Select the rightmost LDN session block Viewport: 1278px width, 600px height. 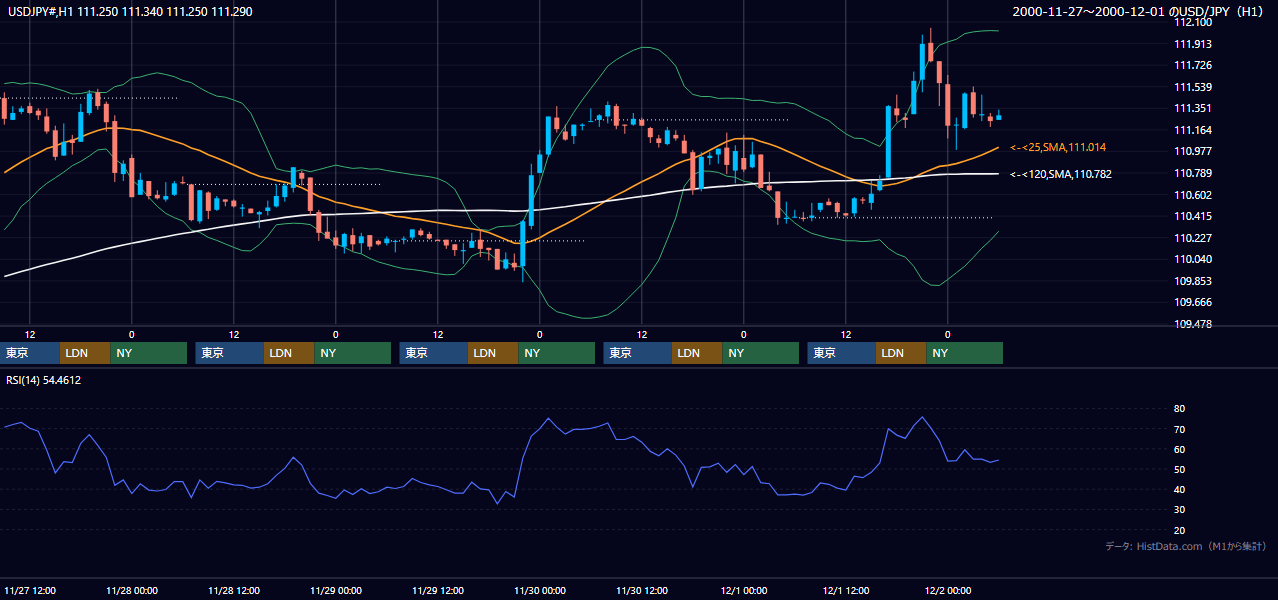click(x=901, y=353)
